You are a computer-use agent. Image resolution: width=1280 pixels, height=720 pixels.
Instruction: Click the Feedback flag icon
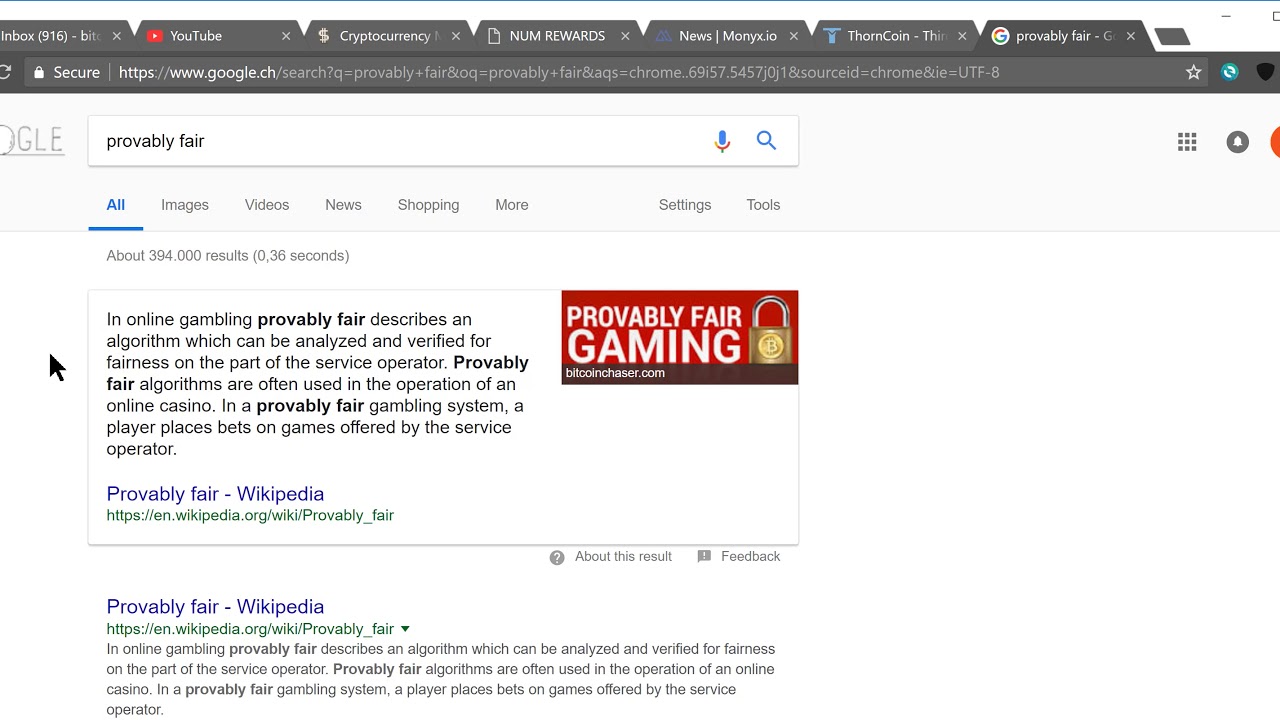pos(704,556)
